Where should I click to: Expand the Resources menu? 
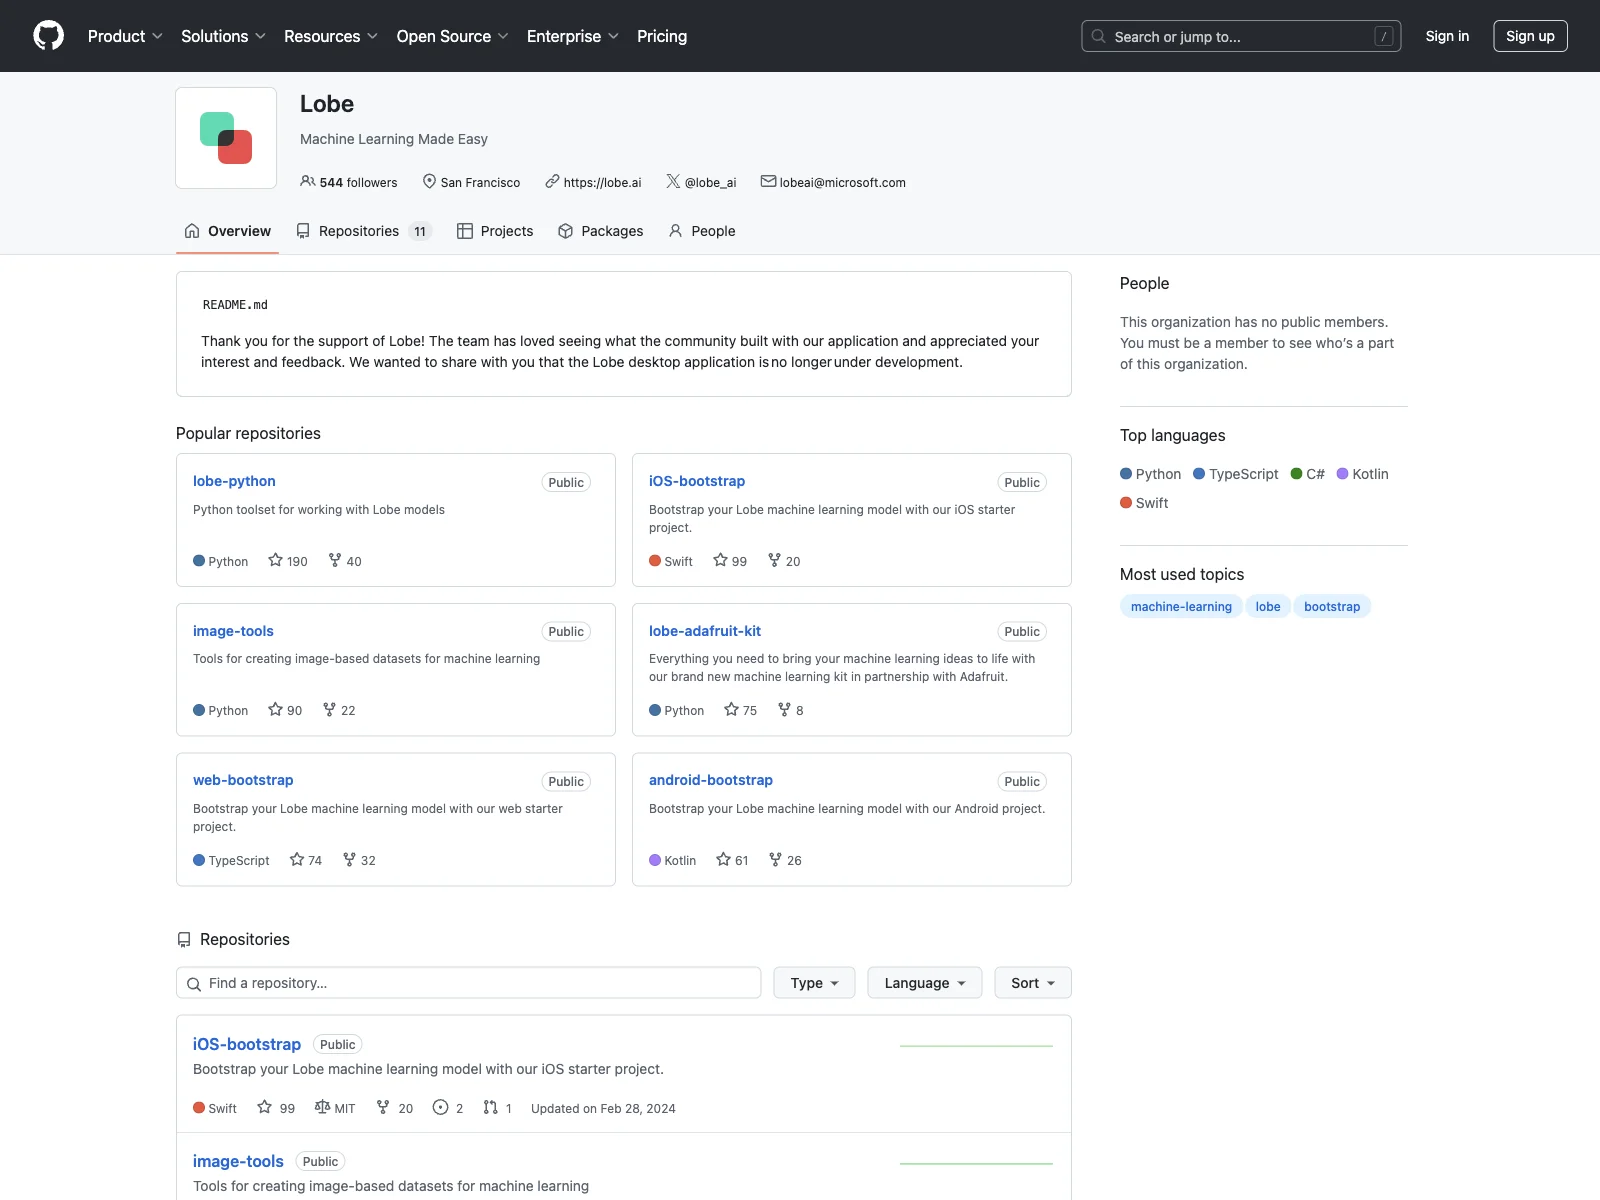coord(331,36)
